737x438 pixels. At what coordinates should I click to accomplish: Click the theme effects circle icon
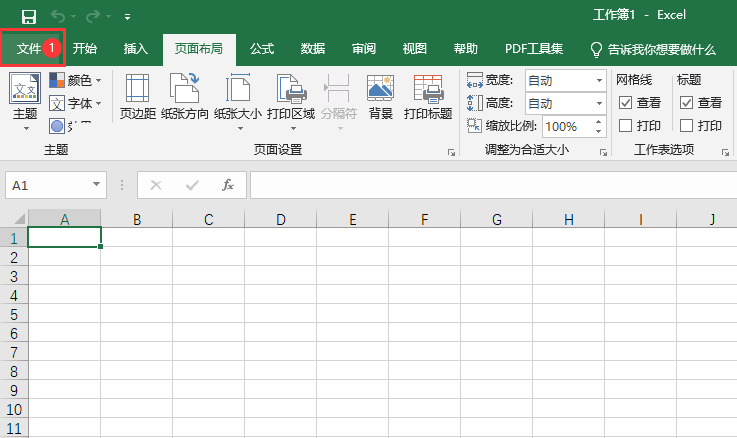[57, 125]
